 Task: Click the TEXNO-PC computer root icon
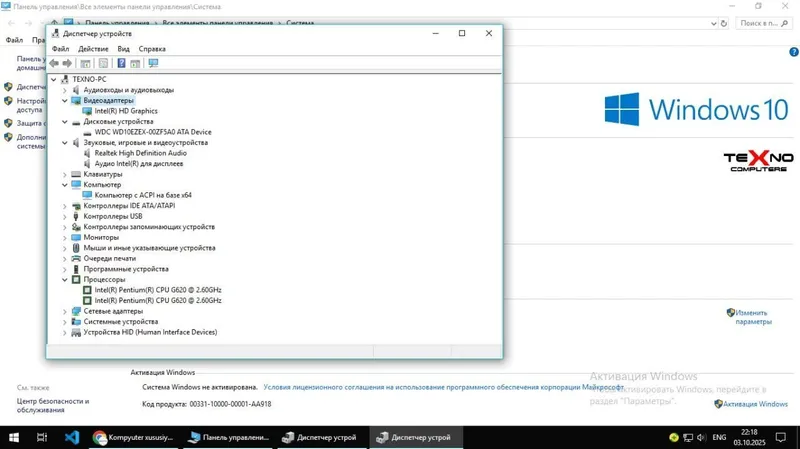(x=65, y=79)
